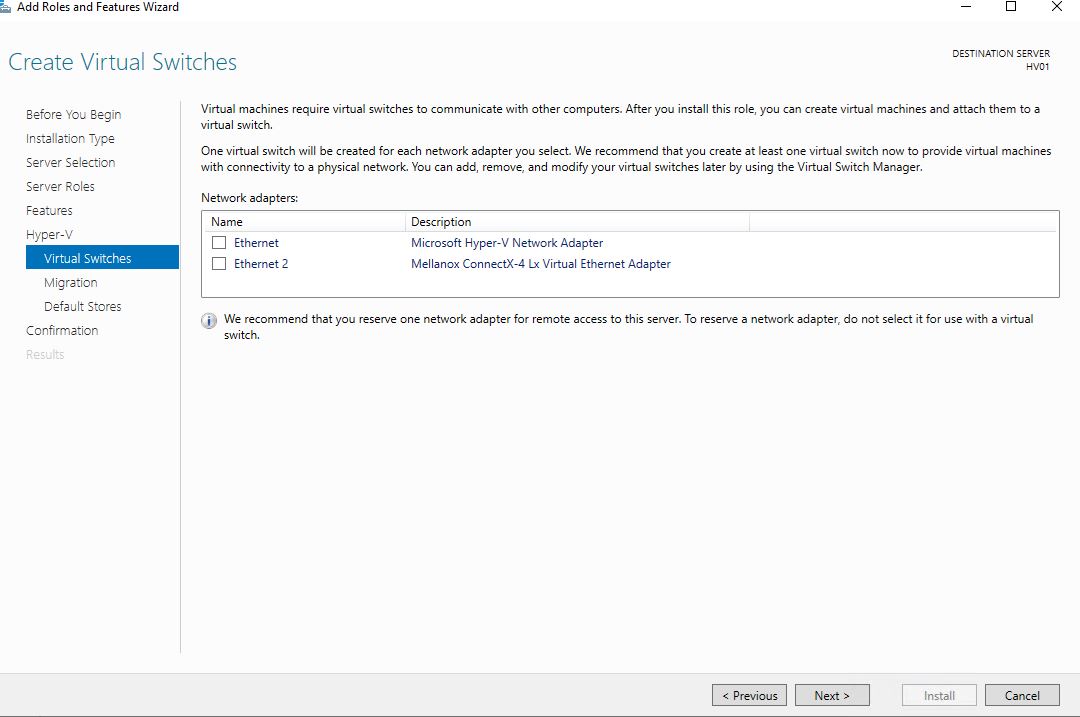Select the Mellanox ConnectX-4 Lx adapter row
1080x717 pixels.
540,264
